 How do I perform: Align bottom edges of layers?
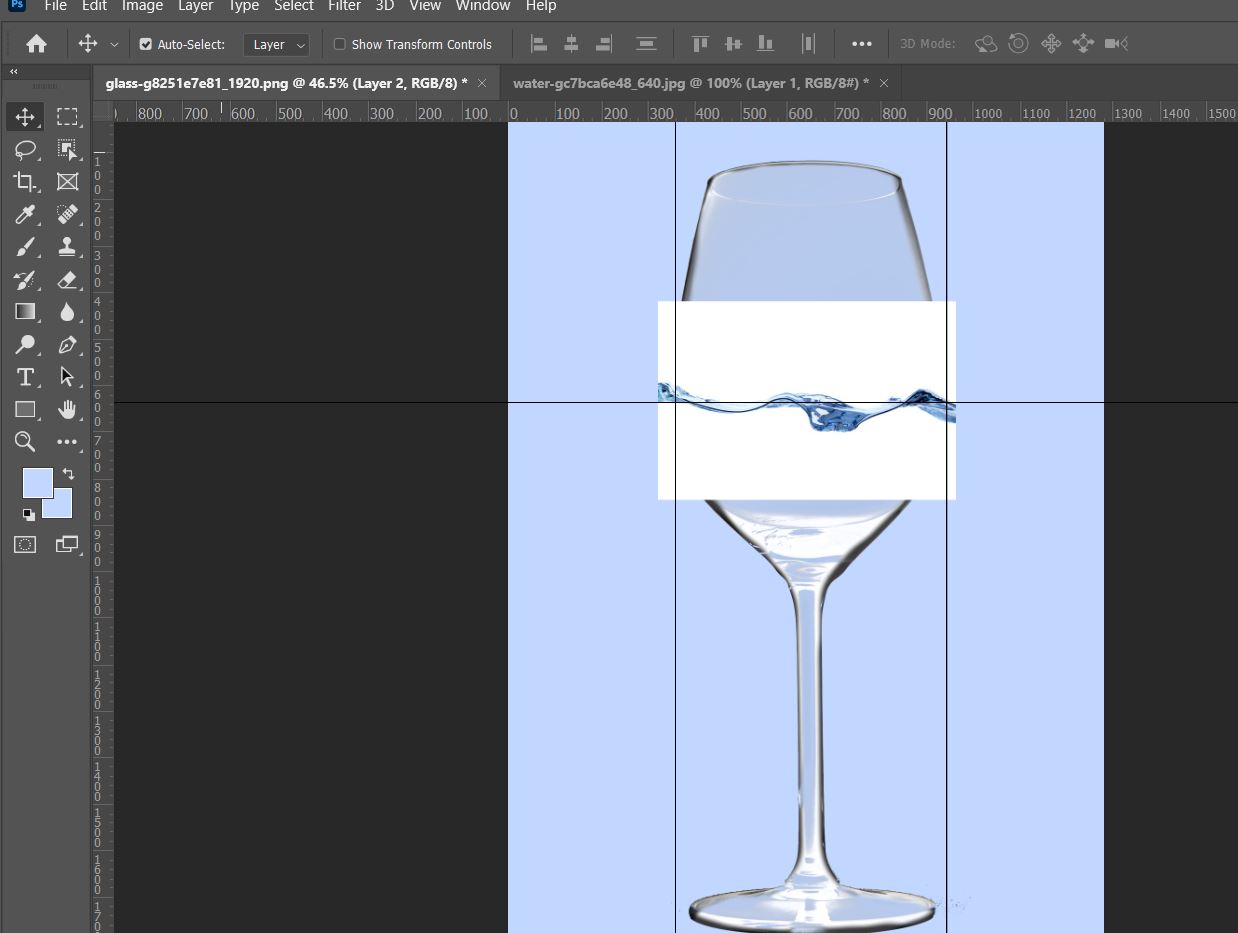765,44
